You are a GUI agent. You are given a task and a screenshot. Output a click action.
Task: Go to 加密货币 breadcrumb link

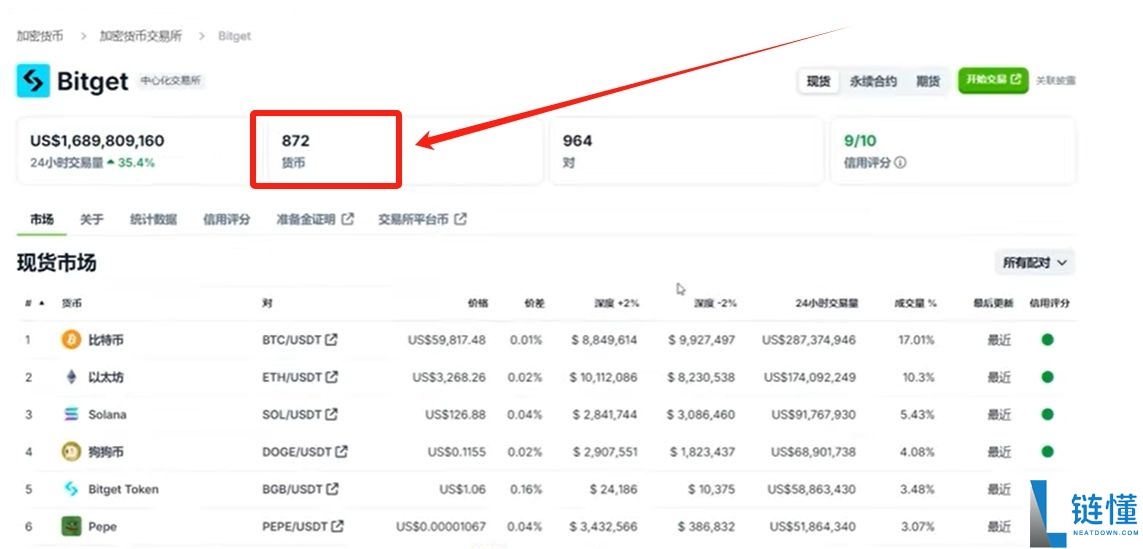pyautogui.click(x=40, y=36)
